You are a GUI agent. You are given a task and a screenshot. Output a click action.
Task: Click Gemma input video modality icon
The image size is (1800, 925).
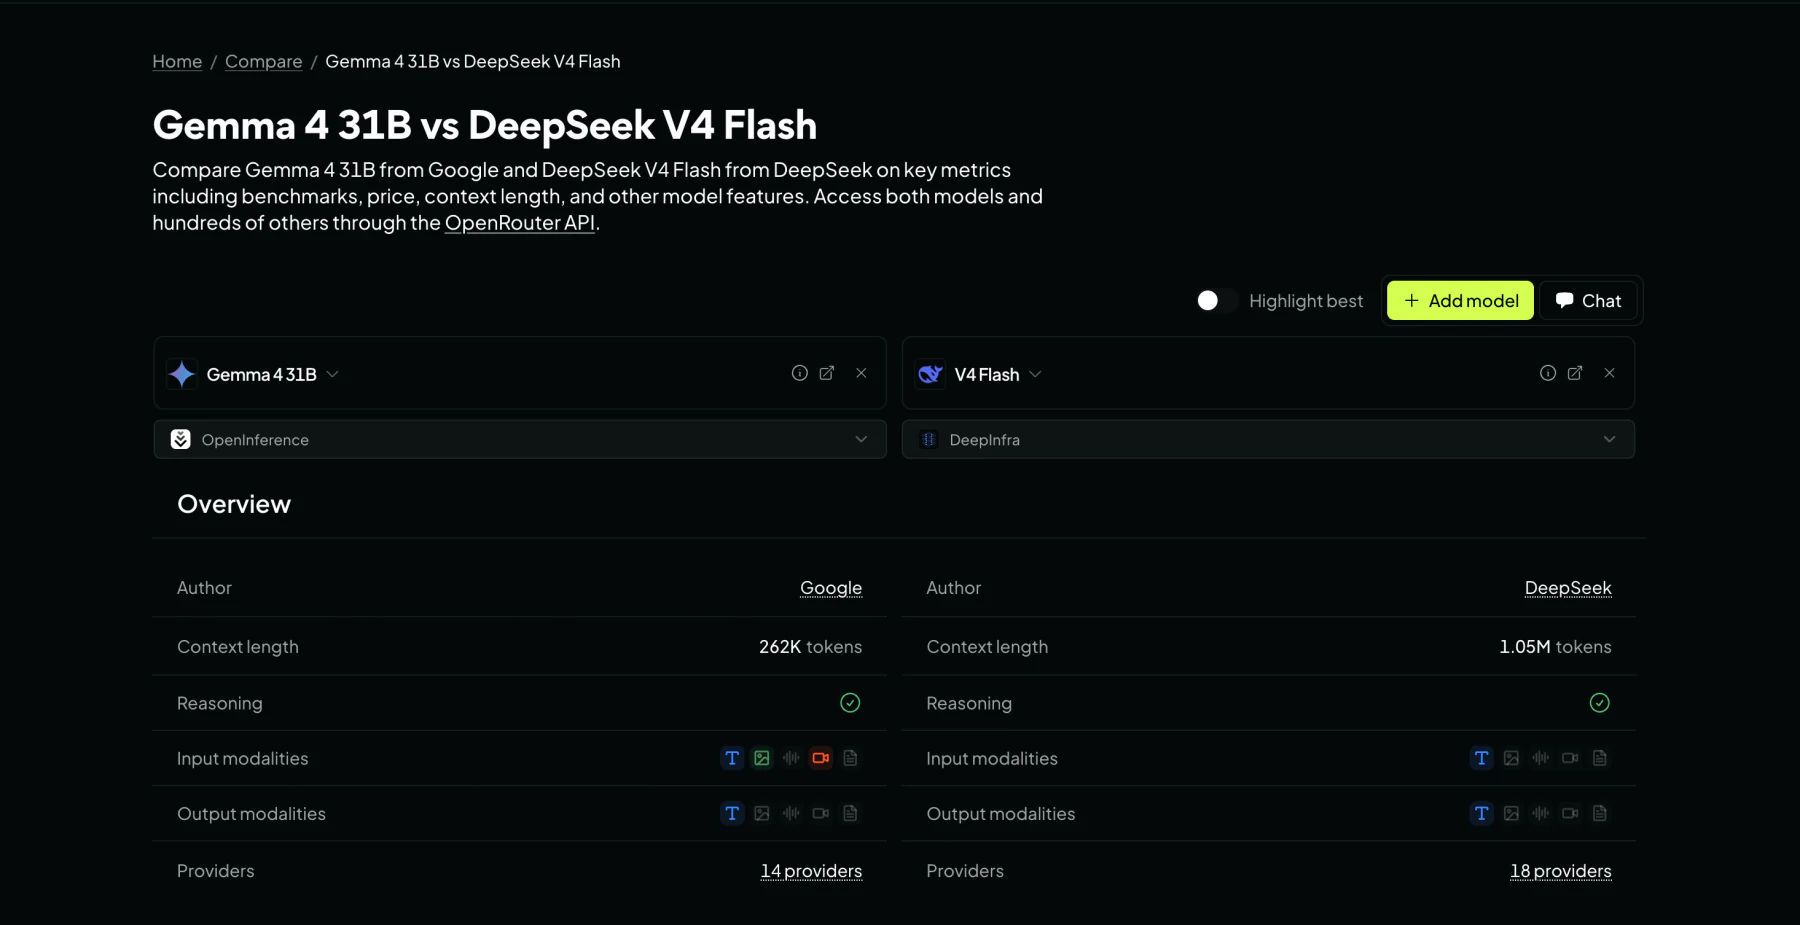point(821,758)
